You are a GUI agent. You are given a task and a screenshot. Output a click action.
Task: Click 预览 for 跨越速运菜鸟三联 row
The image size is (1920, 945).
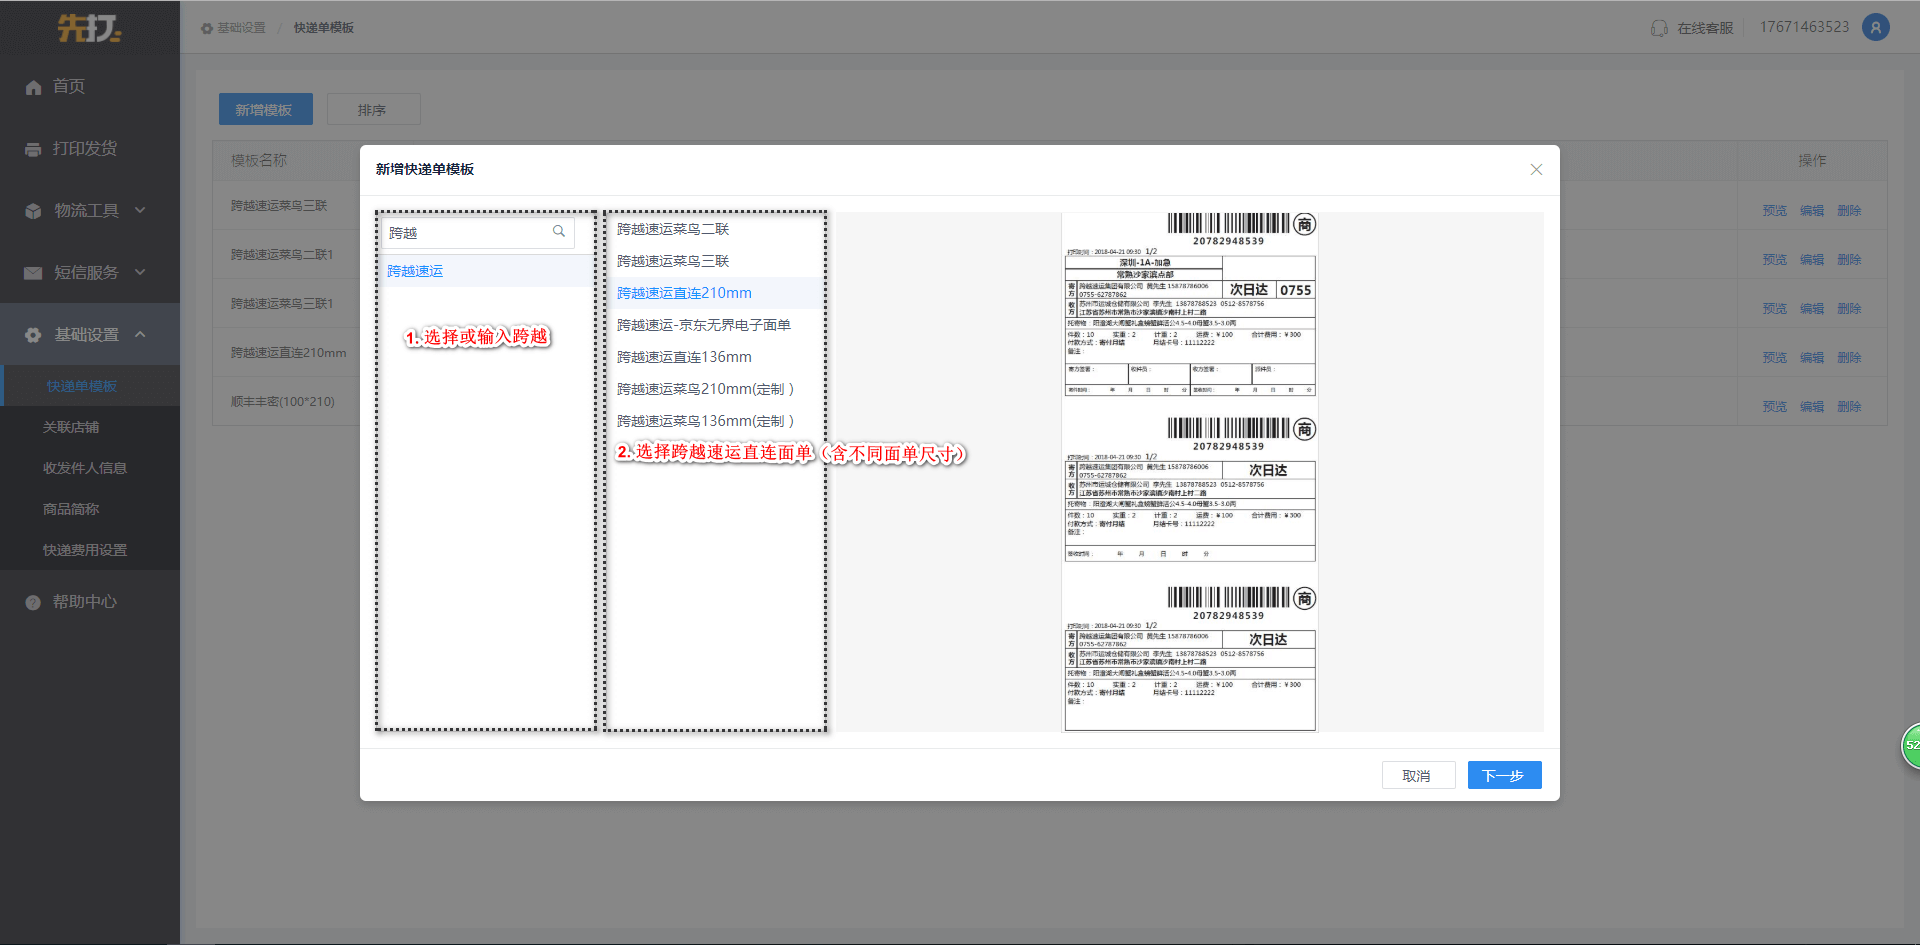pyautogui.click(x=1775, y=211)
